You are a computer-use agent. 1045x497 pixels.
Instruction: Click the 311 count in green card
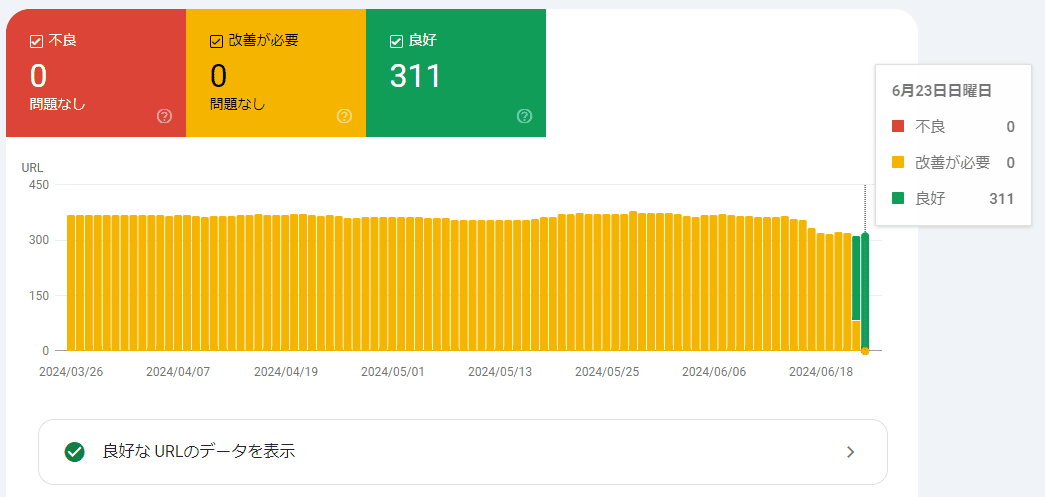click(415, 76)
